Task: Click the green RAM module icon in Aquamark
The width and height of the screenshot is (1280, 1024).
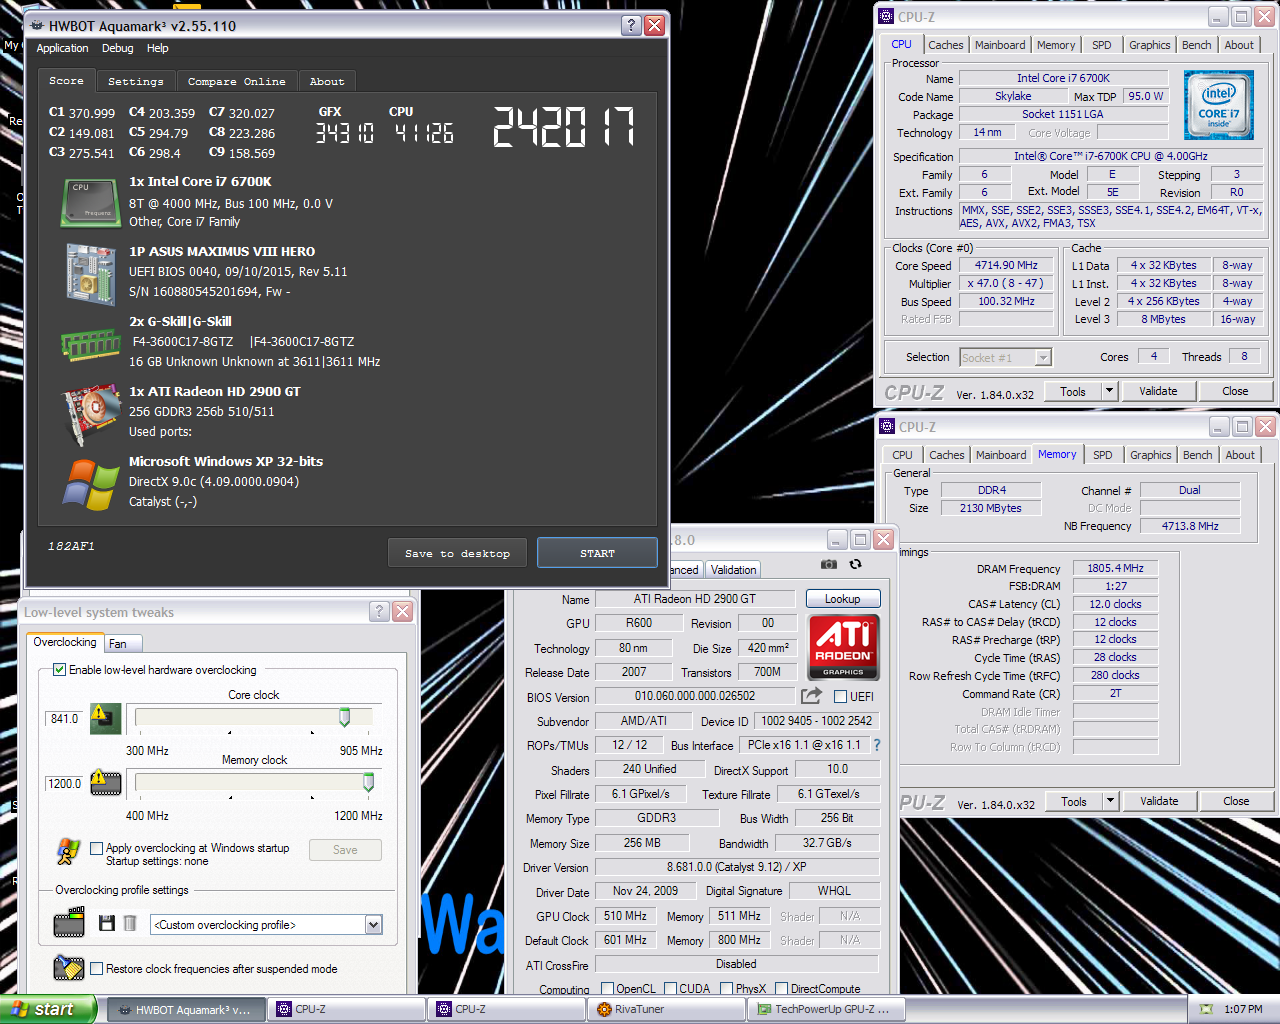Action: 90,345
